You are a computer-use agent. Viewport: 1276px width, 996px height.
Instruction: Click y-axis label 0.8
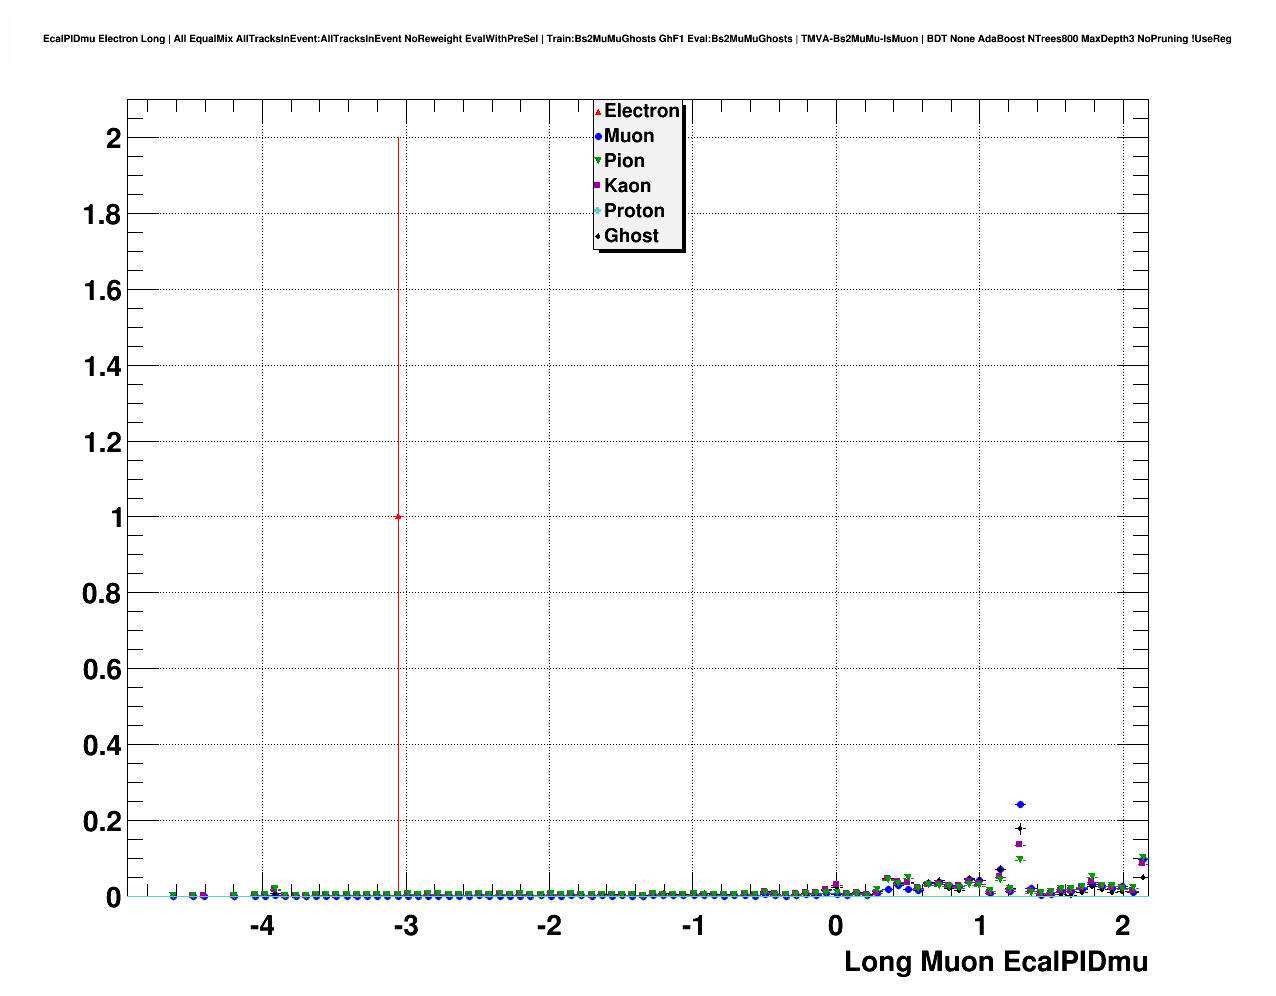pos(102,594)
